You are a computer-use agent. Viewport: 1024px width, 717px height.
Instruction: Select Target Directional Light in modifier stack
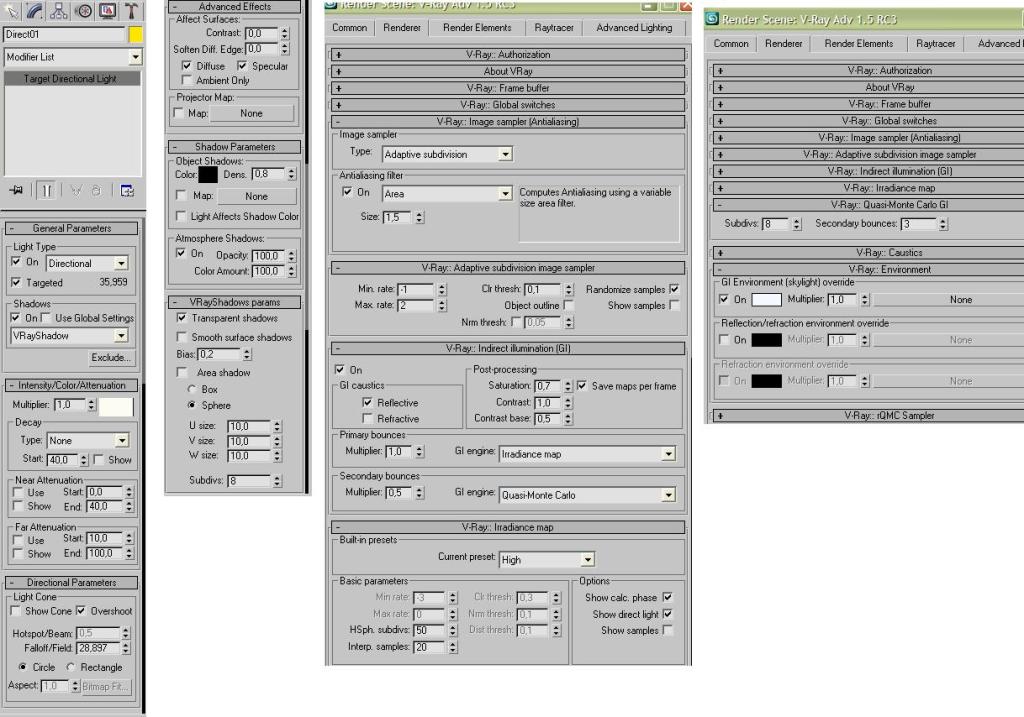click(72, 78)
